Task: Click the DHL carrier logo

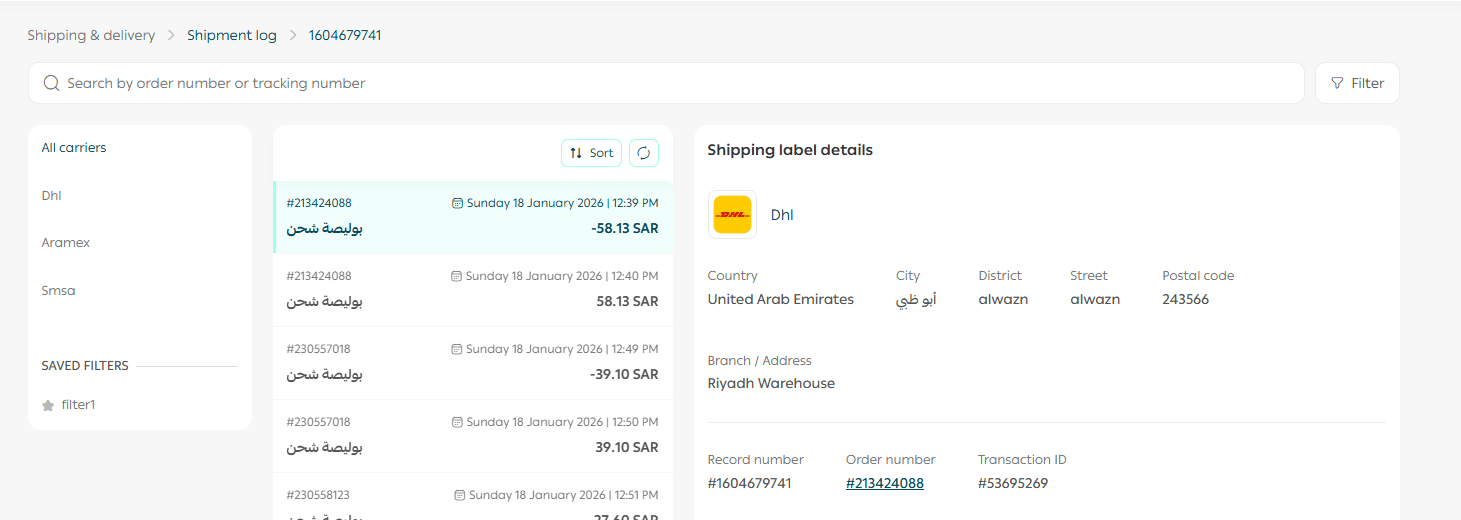Action: (732, 215)
